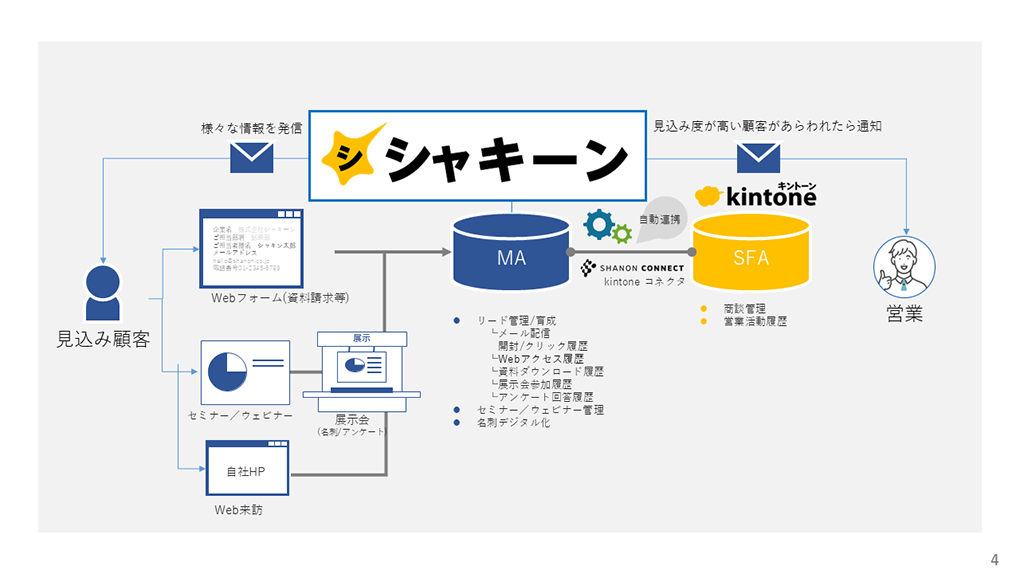Click the 展示 sign on booth
Screen dimensions: 1020x574
[x=362, y=338]
